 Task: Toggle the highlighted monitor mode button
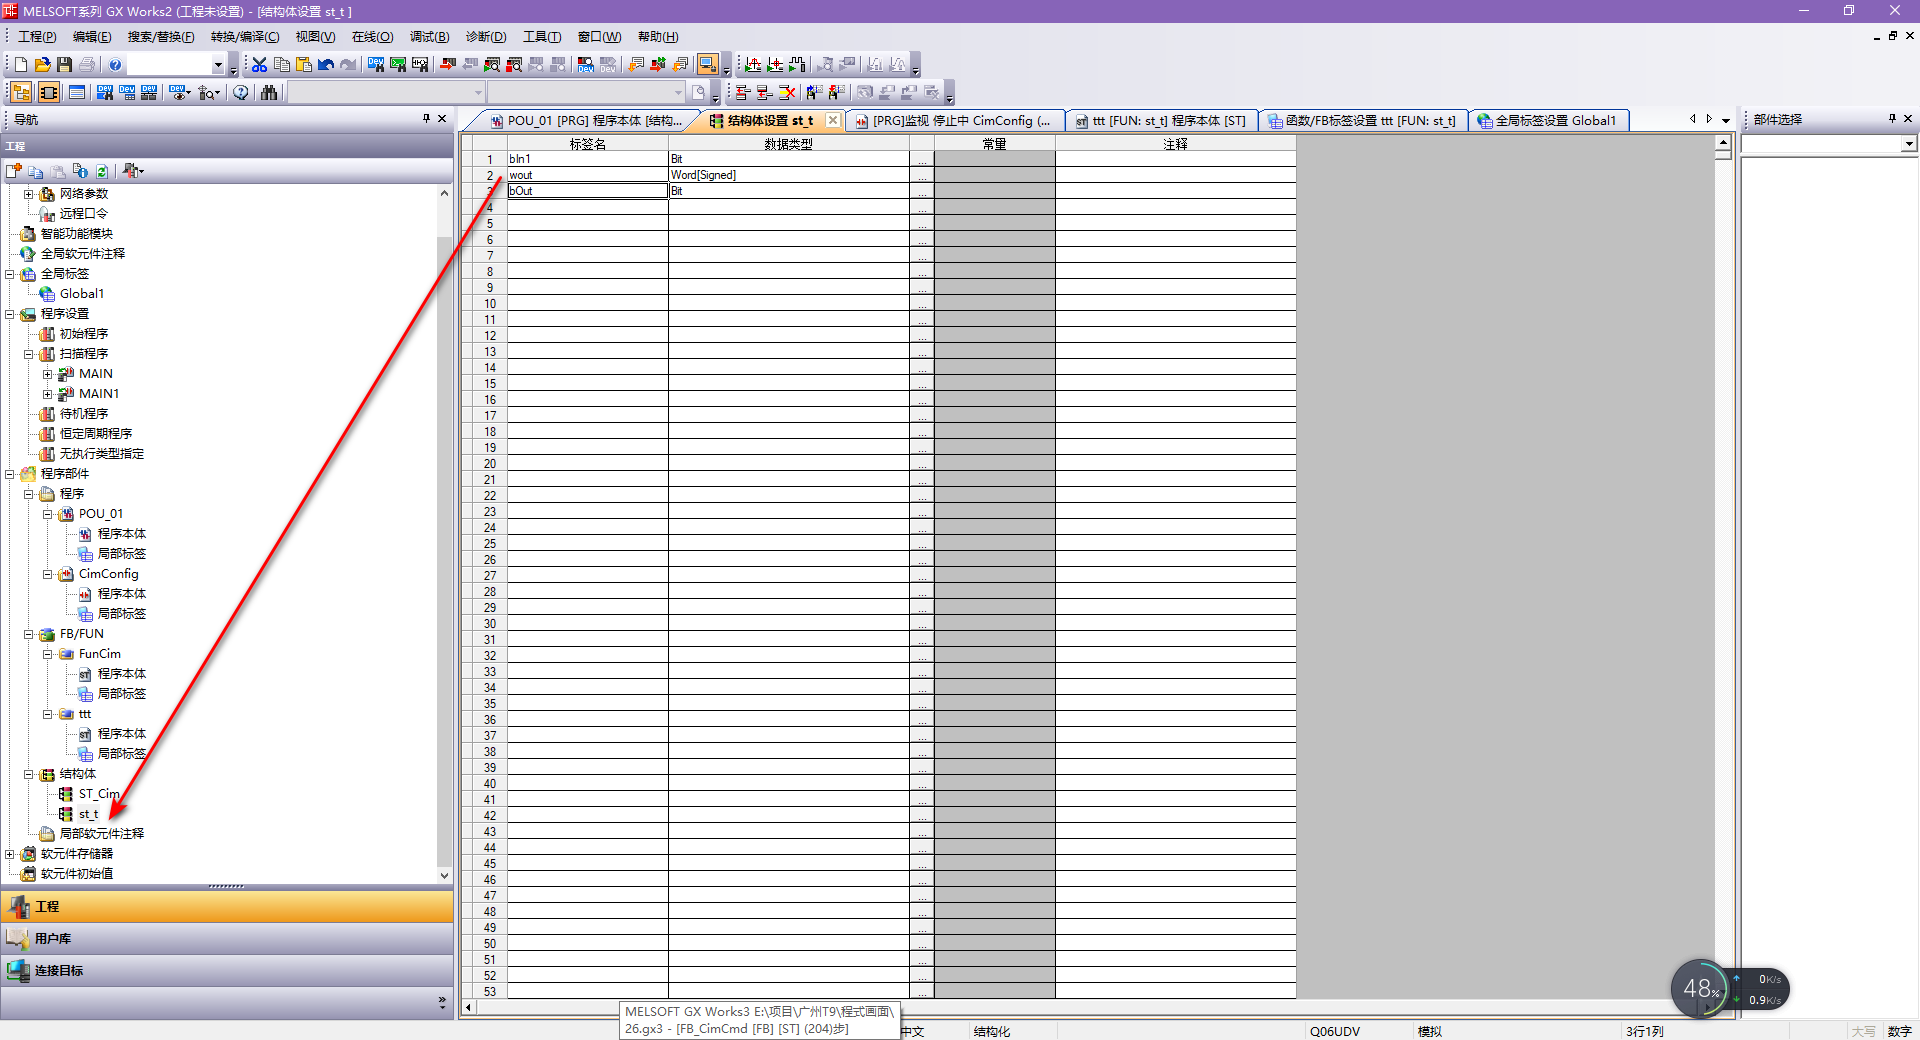[707, 65]
